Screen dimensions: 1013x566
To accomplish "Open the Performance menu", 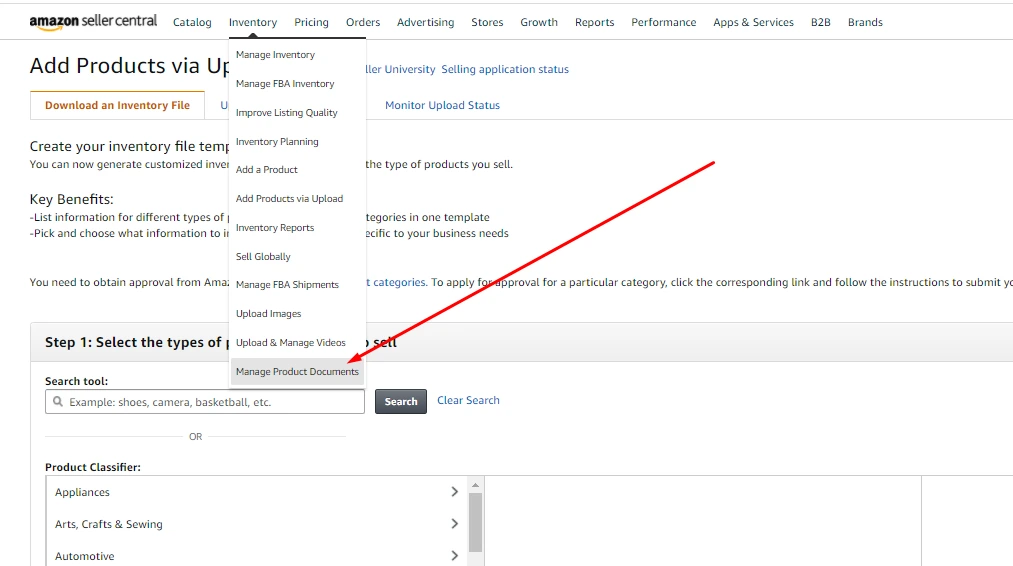I will [x=663, y=22].
